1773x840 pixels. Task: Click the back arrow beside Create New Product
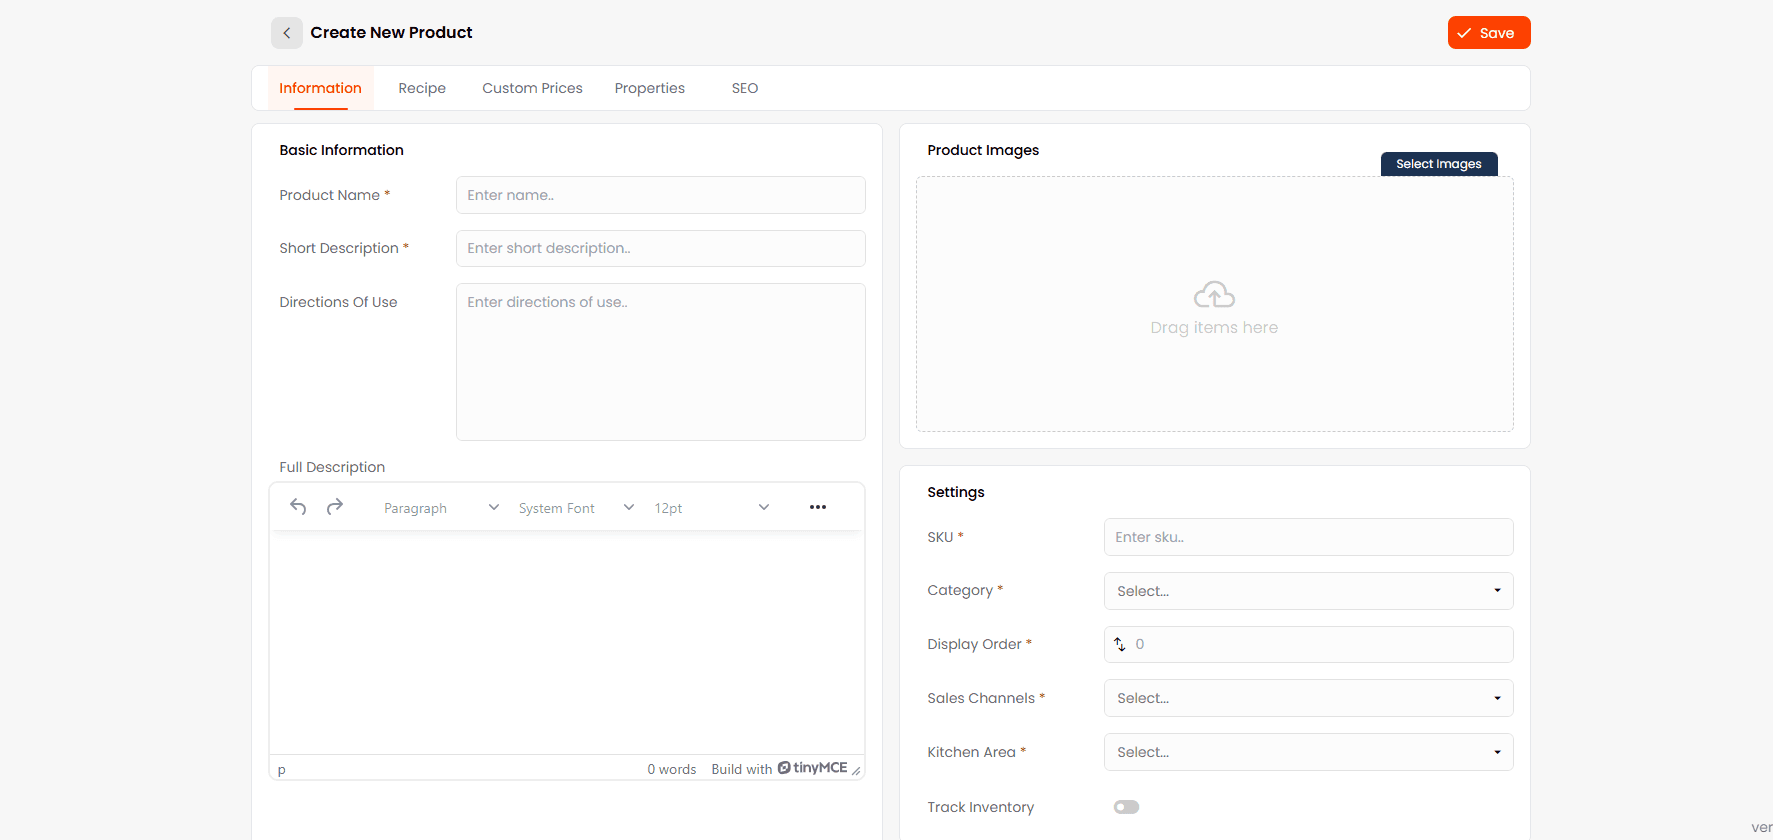click(x=286, y=33)
